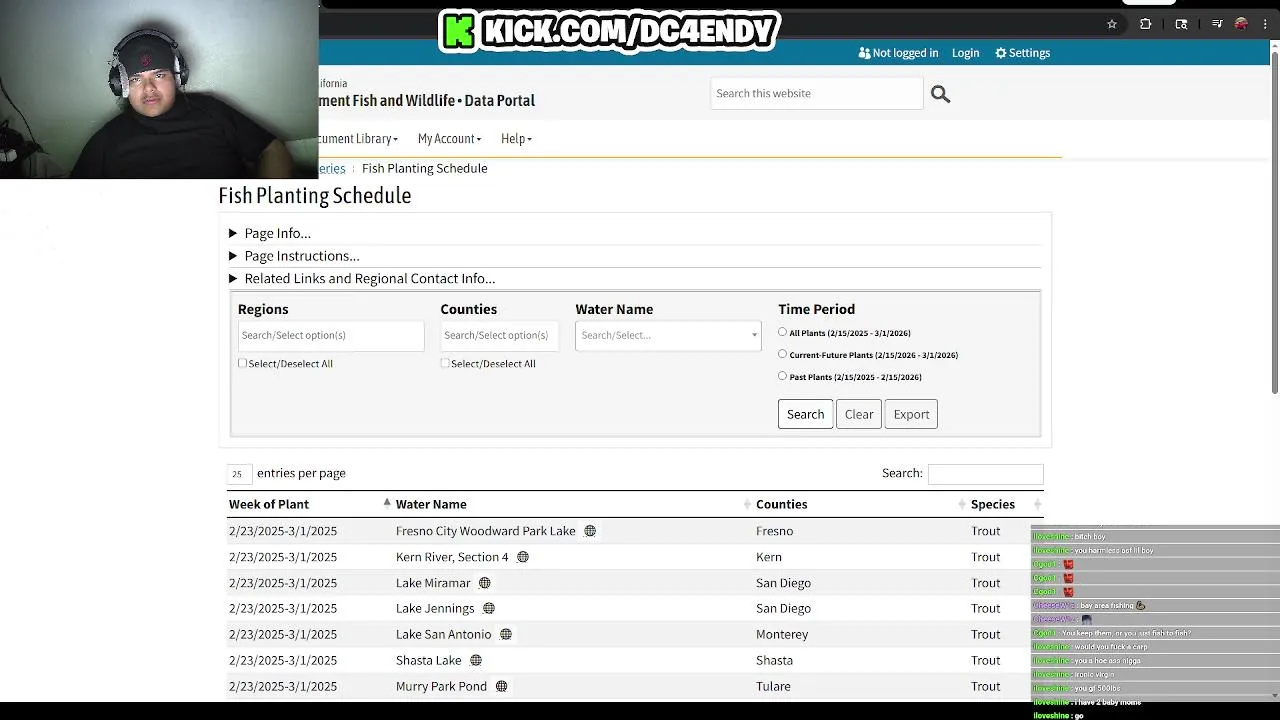Expand Related Links and Regional Contact Info
Screen dimensions: 1280x720
click(x=362, y=279)
